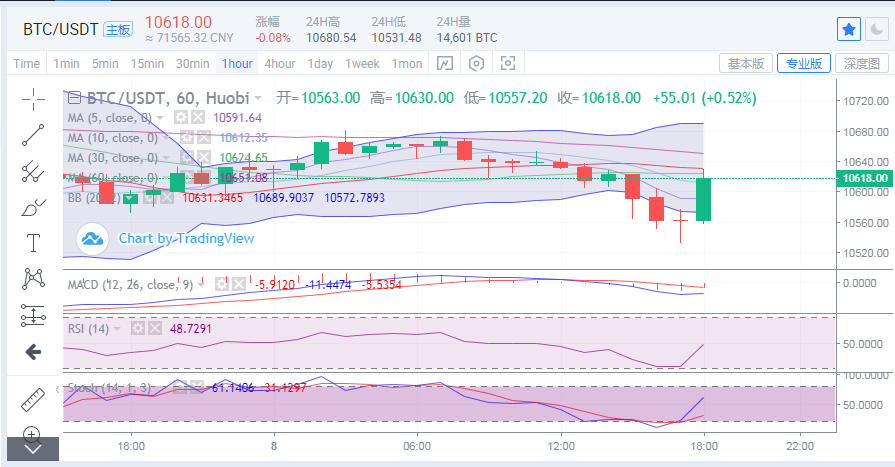The width and height of the screenshot is (895, 467).
Task: Open the MA (5, close, 0) dropdown arrow
Action: (162, 118)
